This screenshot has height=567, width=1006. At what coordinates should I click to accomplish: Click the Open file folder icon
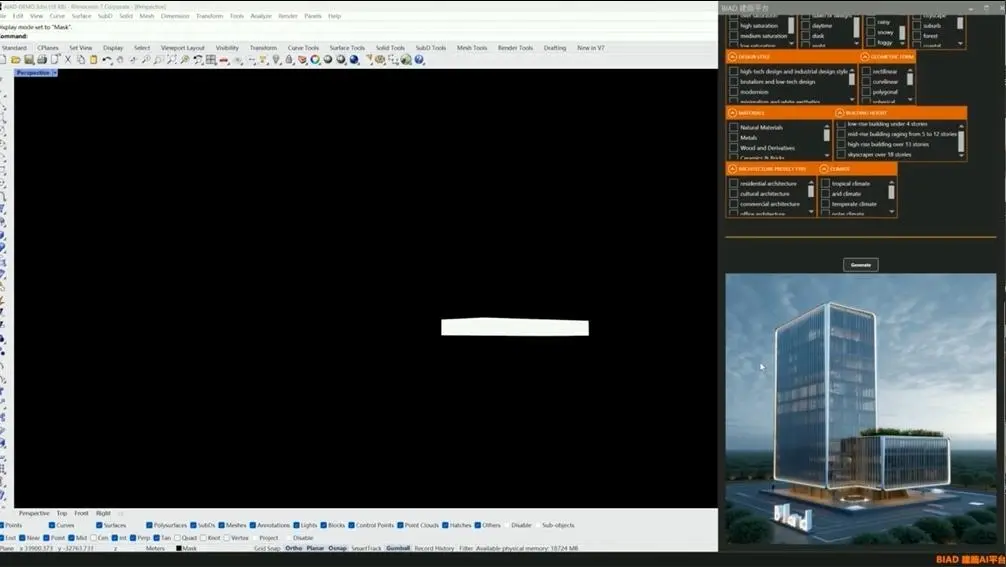16,60
